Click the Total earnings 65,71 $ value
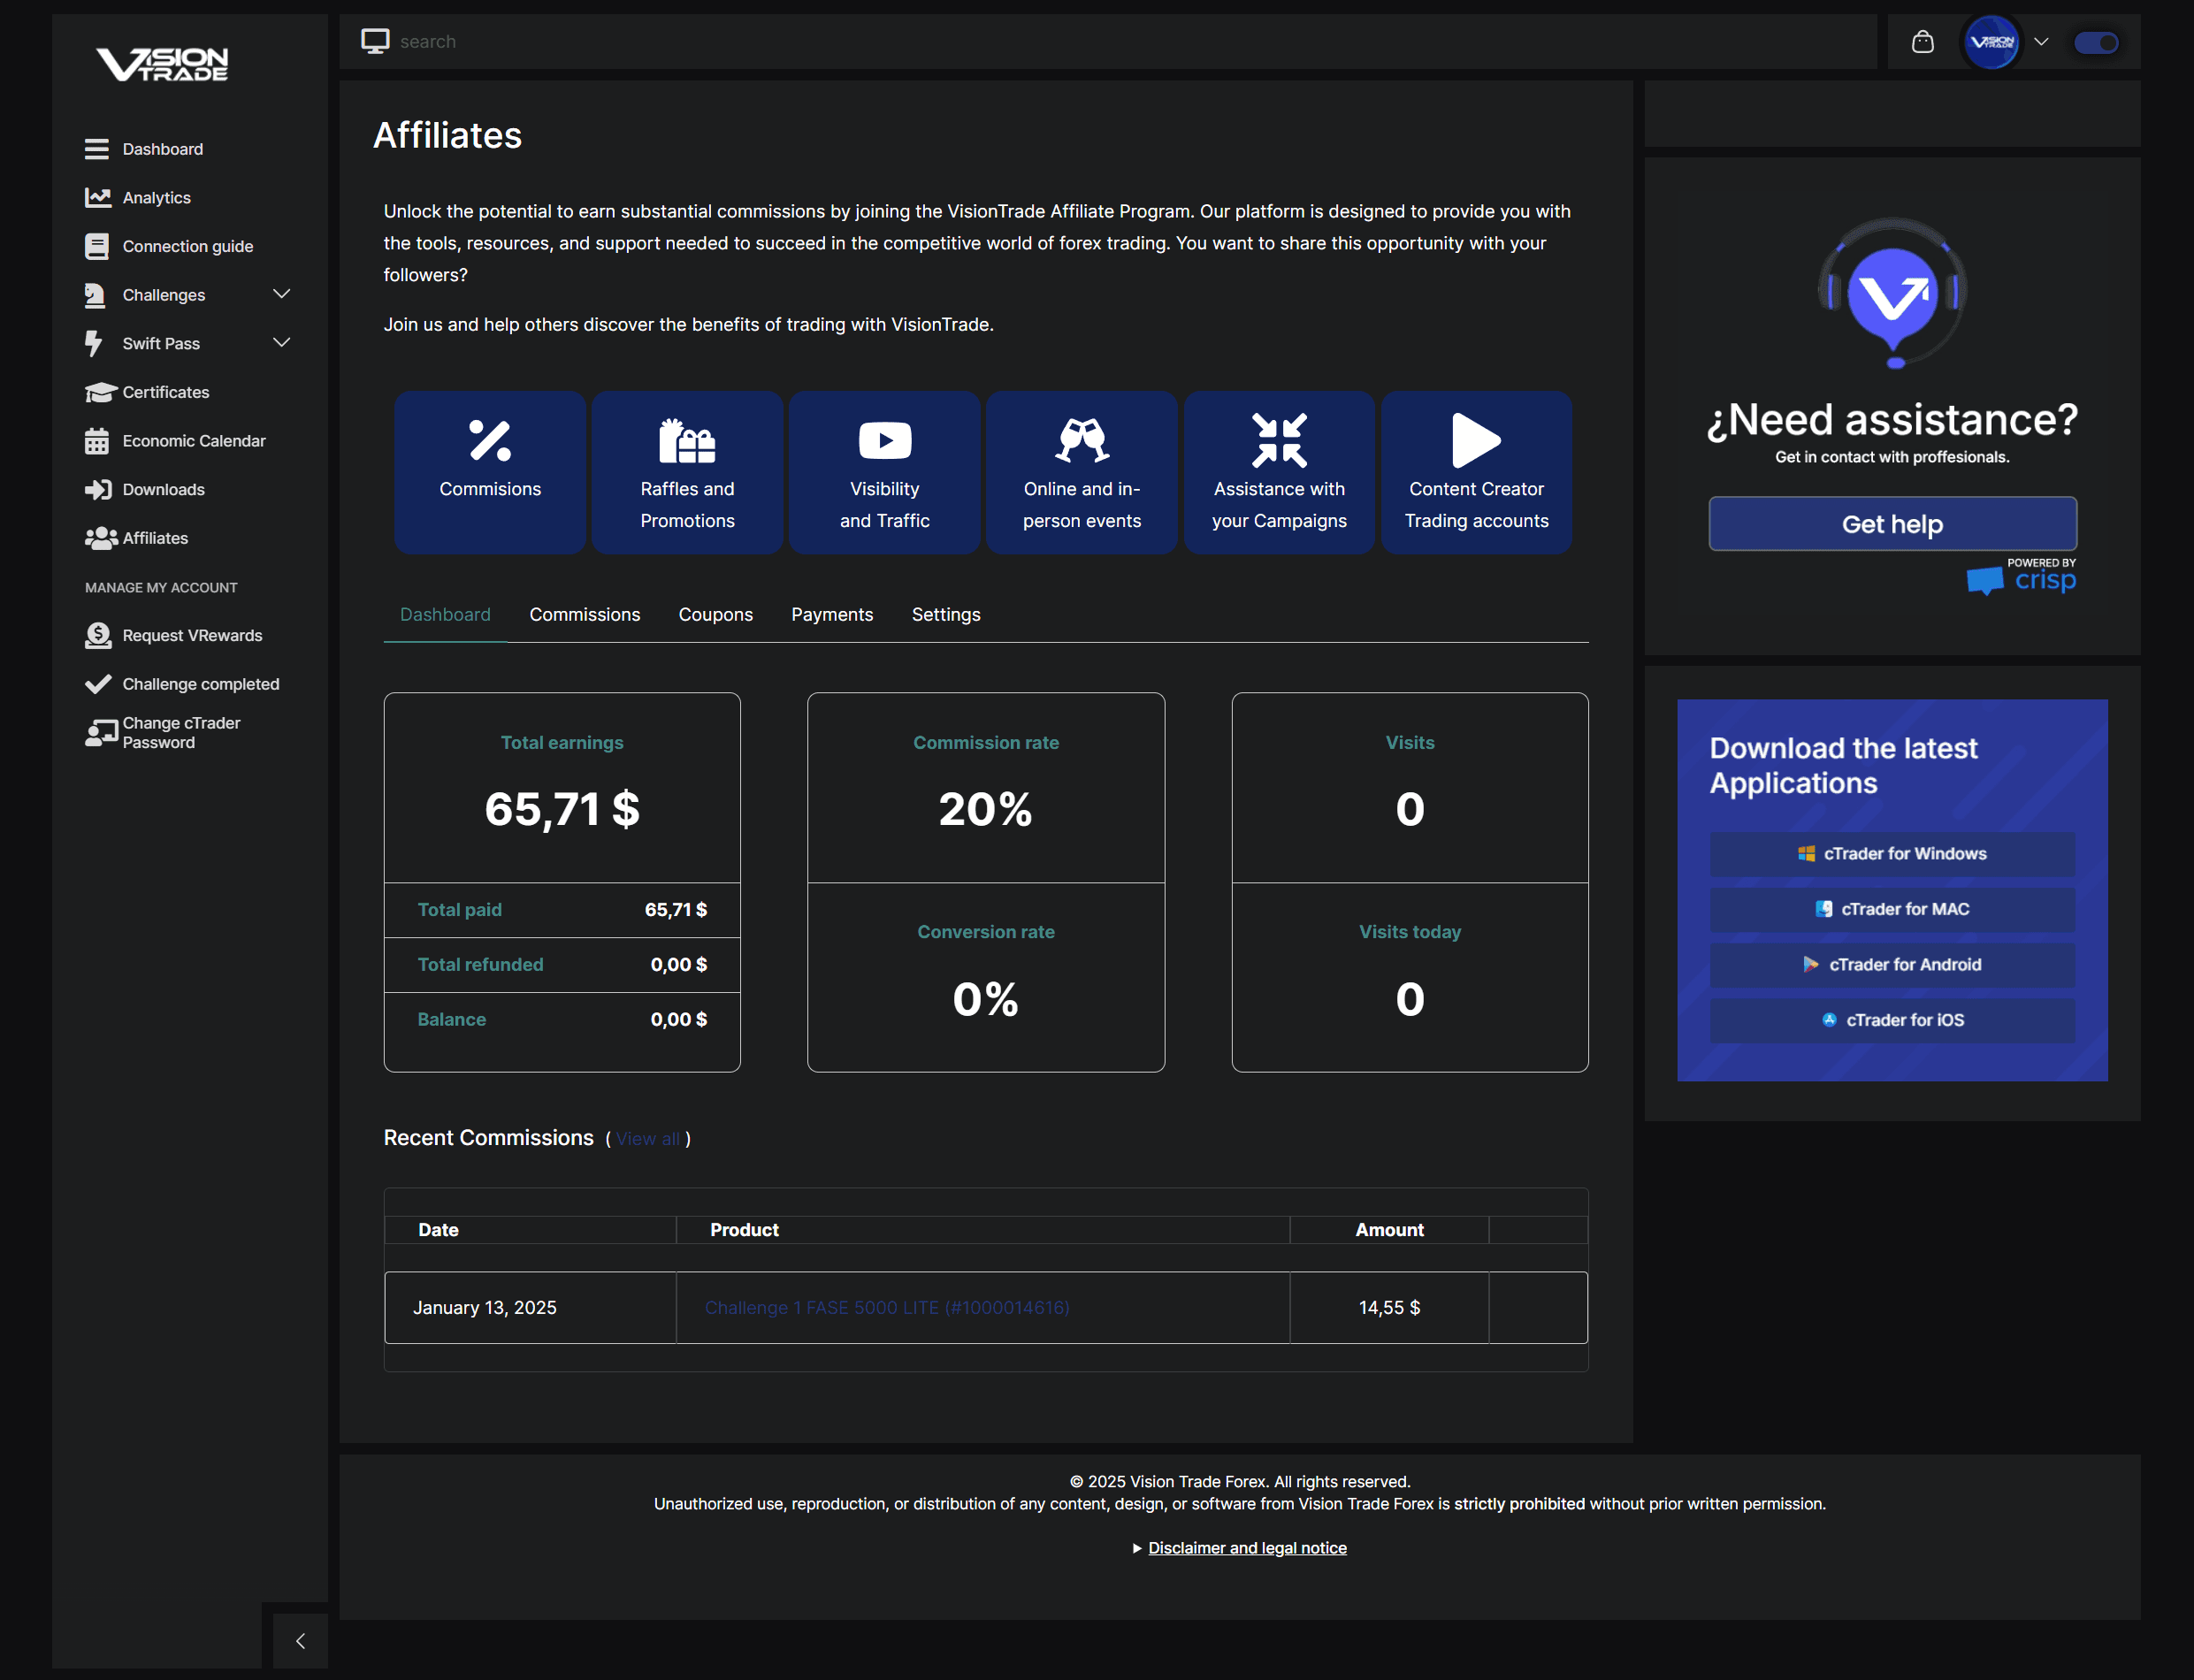The image size is (2194, 1680). tap(562, 809)
